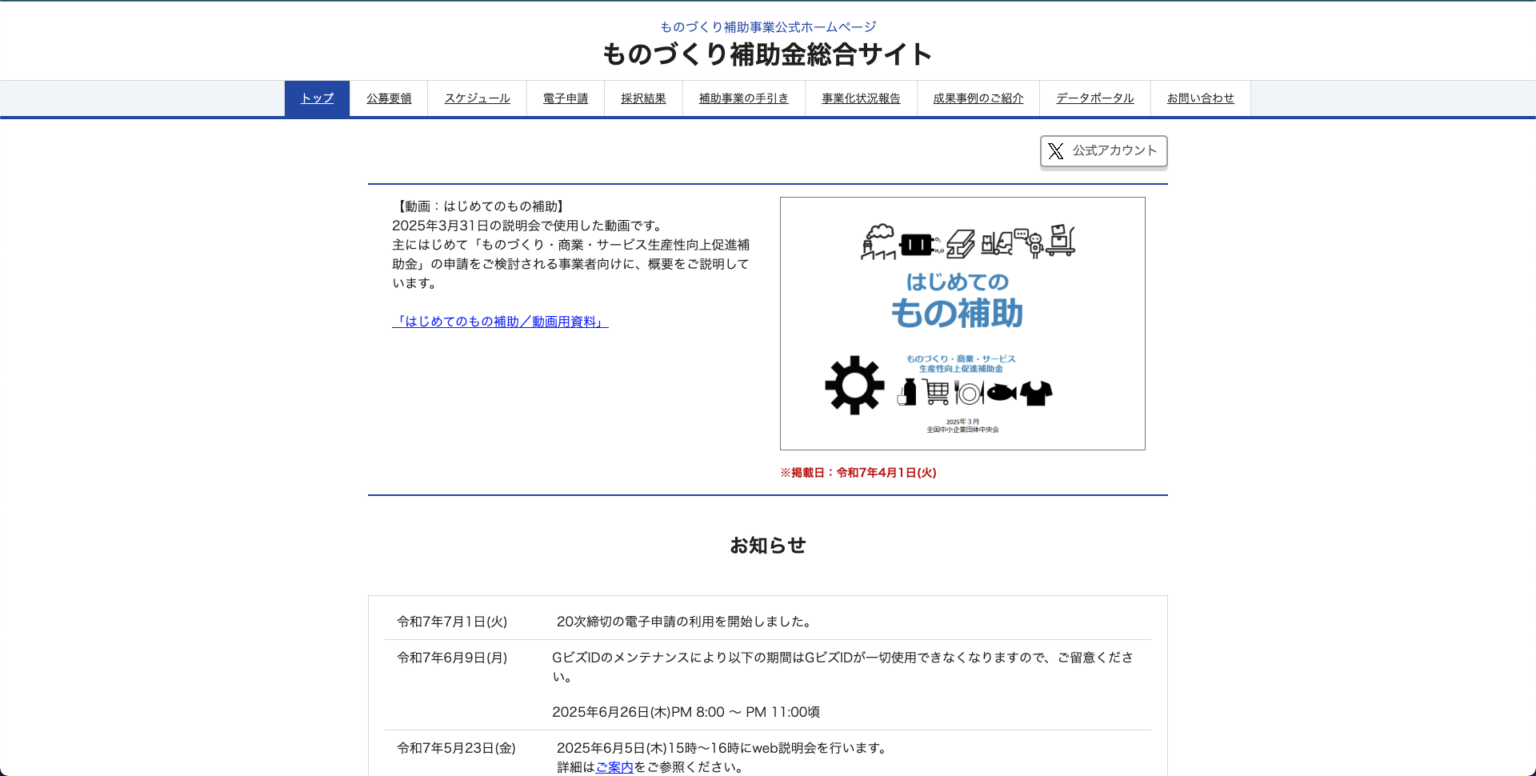
Task: Open the スケジュール tab
Action: 477,98
